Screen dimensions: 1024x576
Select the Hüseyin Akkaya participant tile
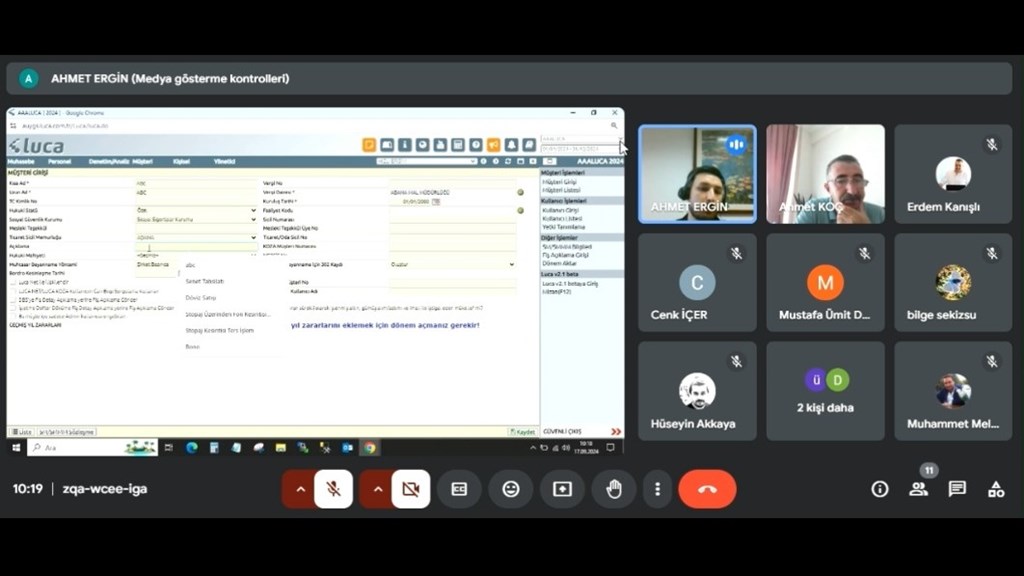click(697, 391)
